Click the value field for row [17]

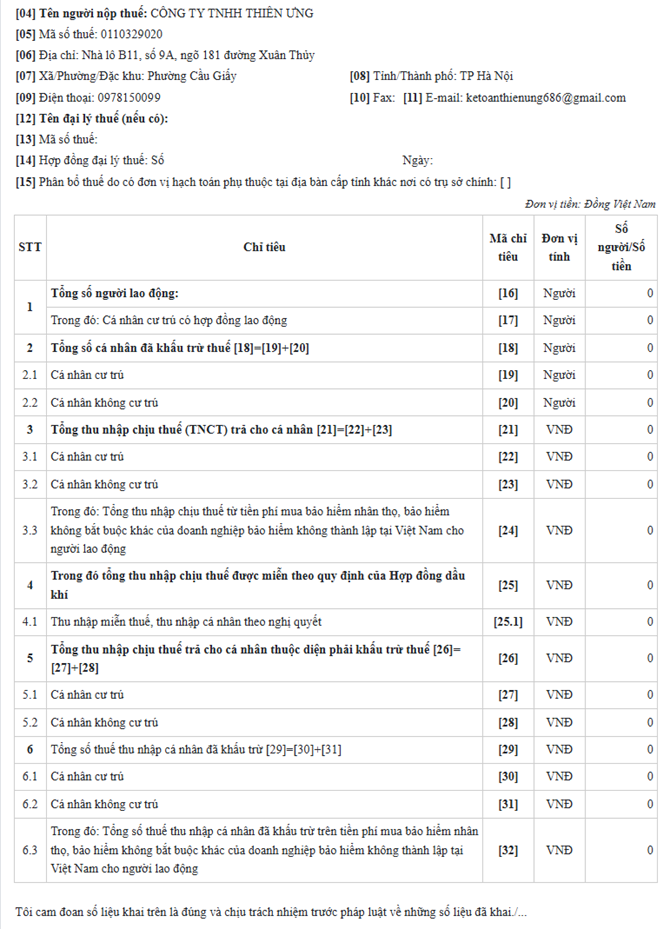tap(621, 320)
